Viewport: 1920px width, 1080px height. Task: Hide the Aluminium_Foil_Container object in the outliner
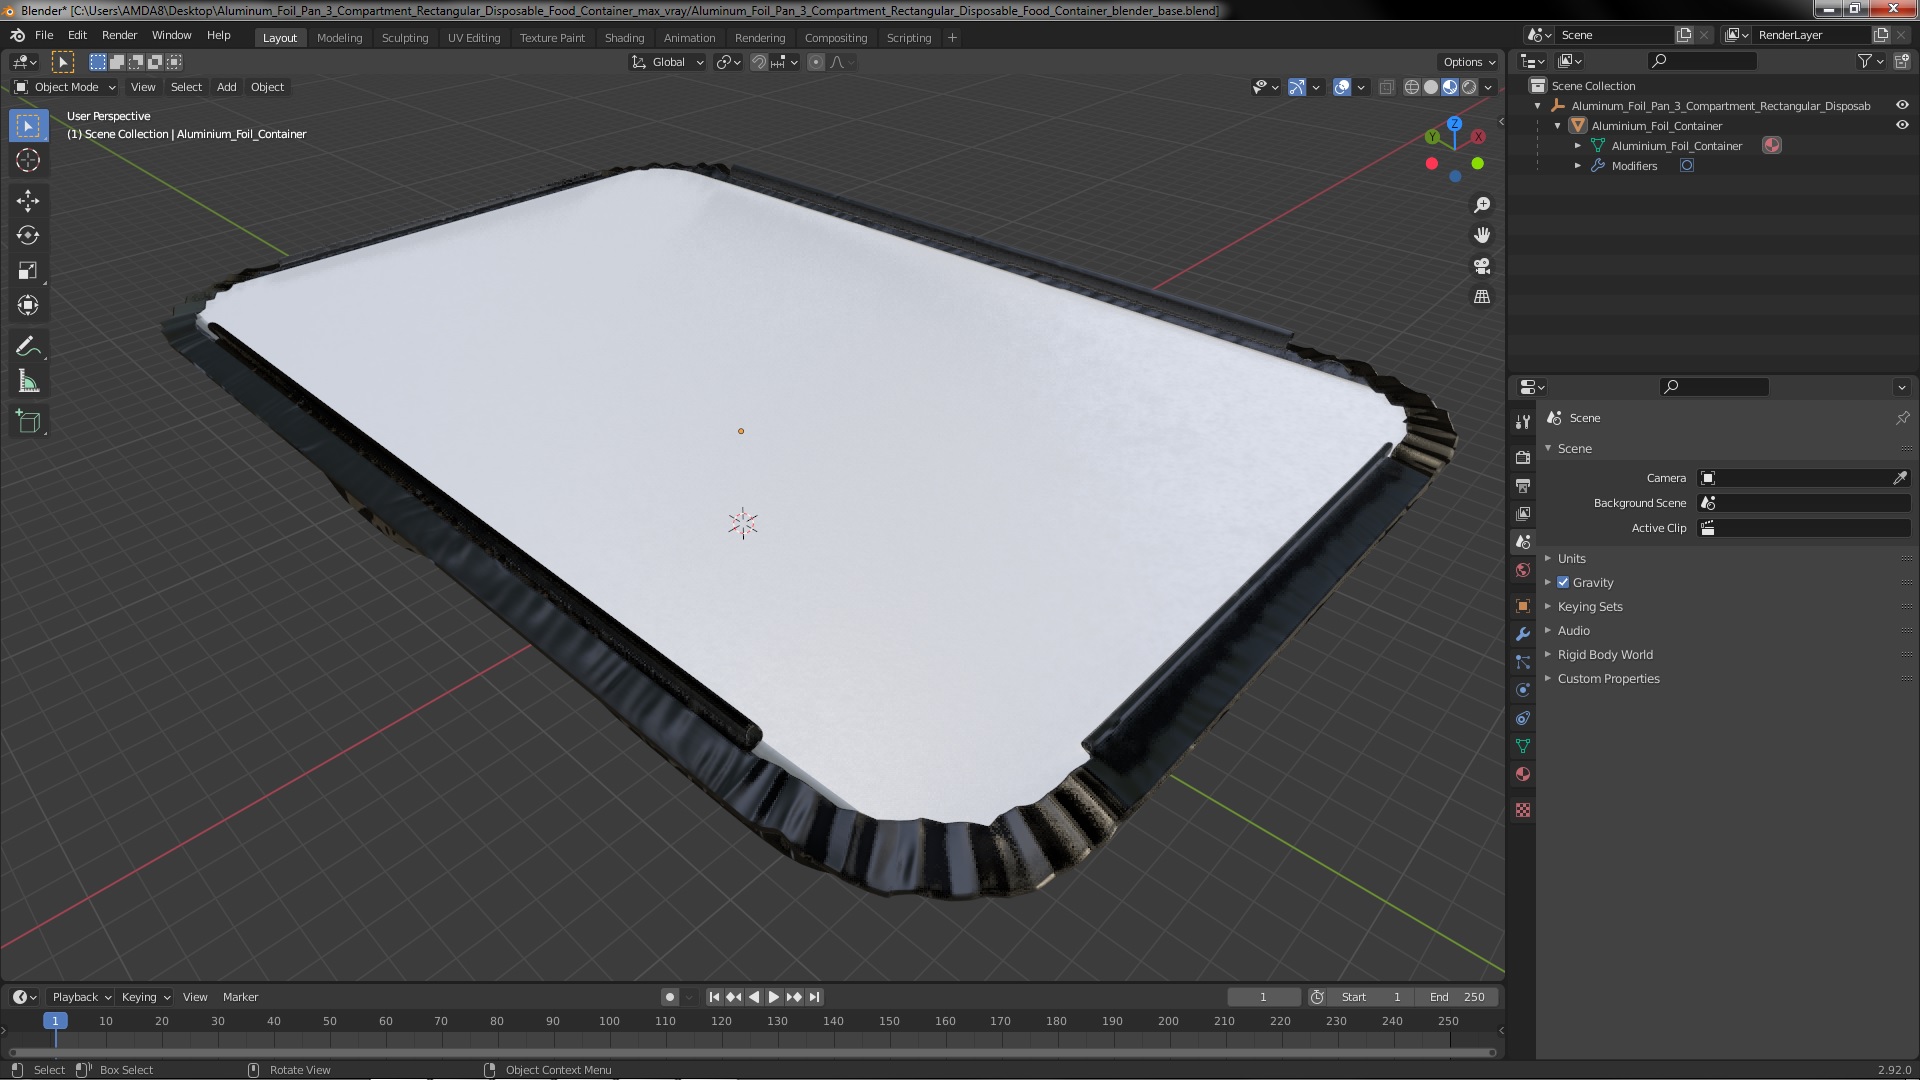pos(1901,125)
